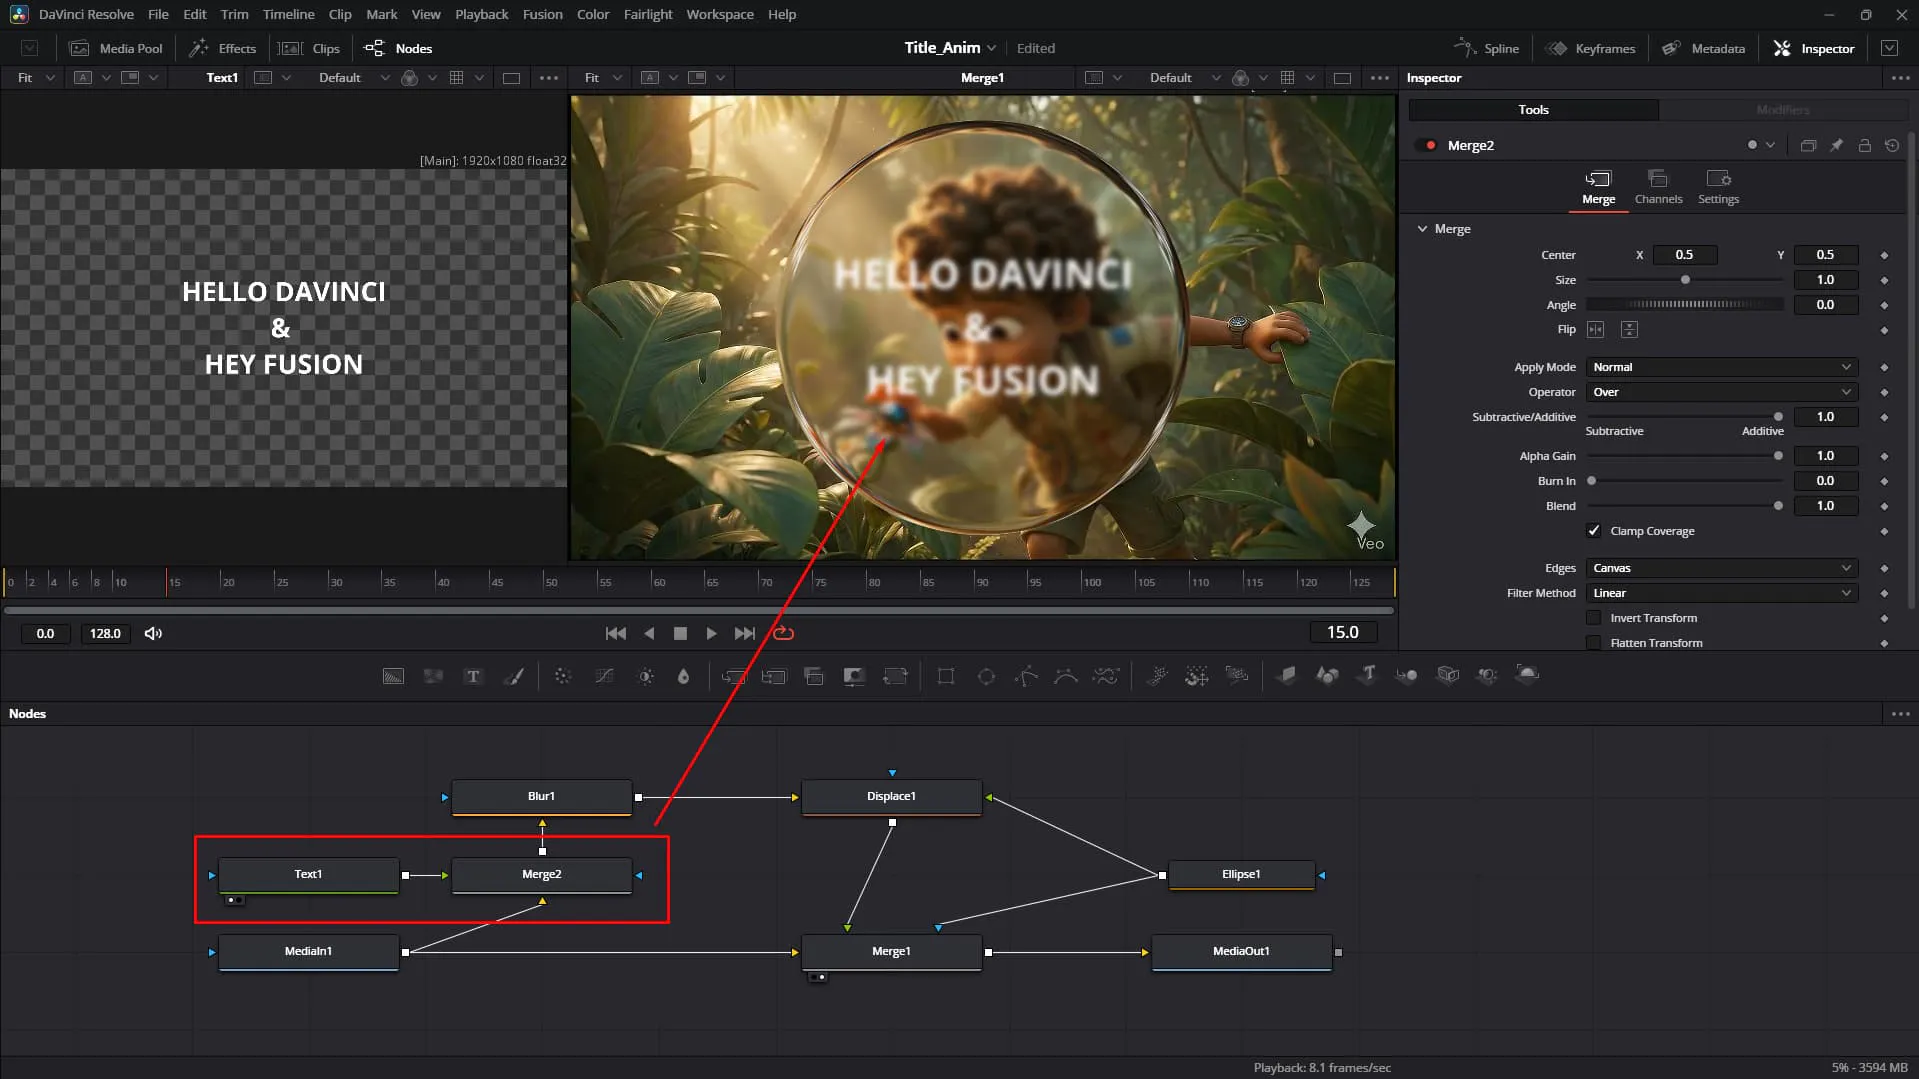Image resolution: width=1919 pixels, height=1079 pixels.
Task: Switch to Channels tab in Inspector
Action: (x=1658, y=187)
